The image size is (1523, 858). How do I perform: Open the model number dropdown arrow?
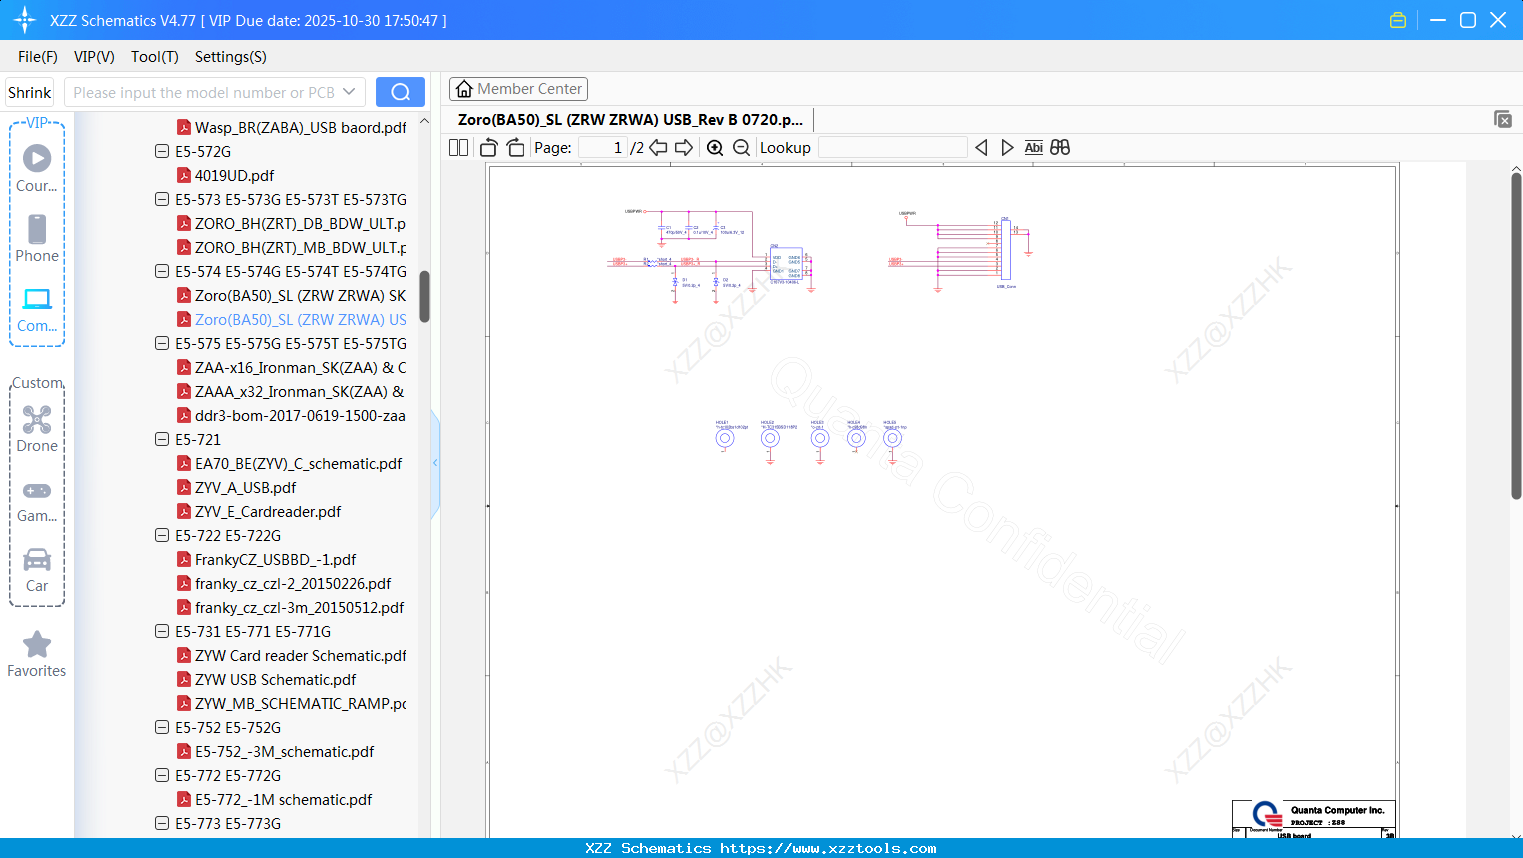[349, 92]
